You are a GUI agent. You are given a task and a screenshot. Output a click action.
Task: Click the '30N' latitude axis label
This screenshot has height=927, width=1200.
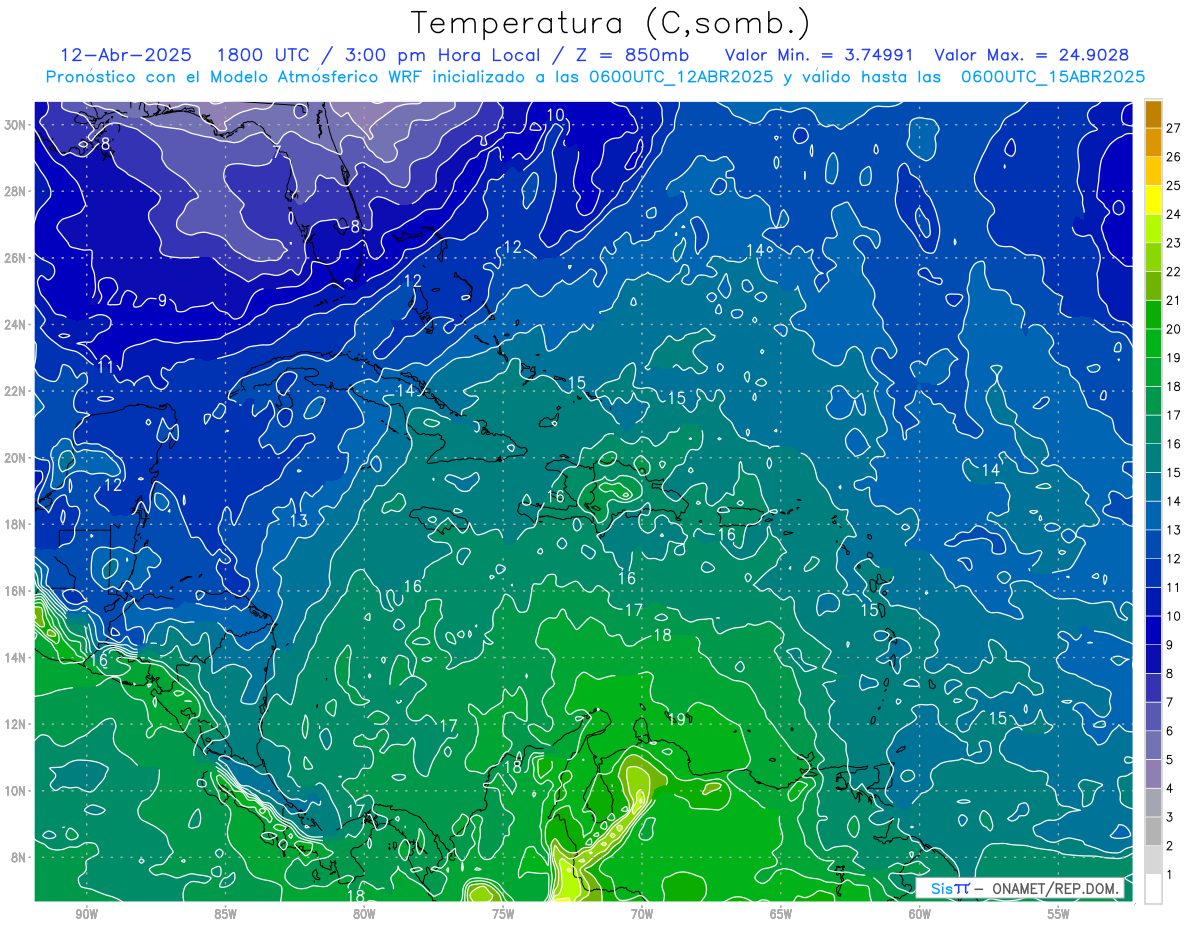tap(16, 125)
